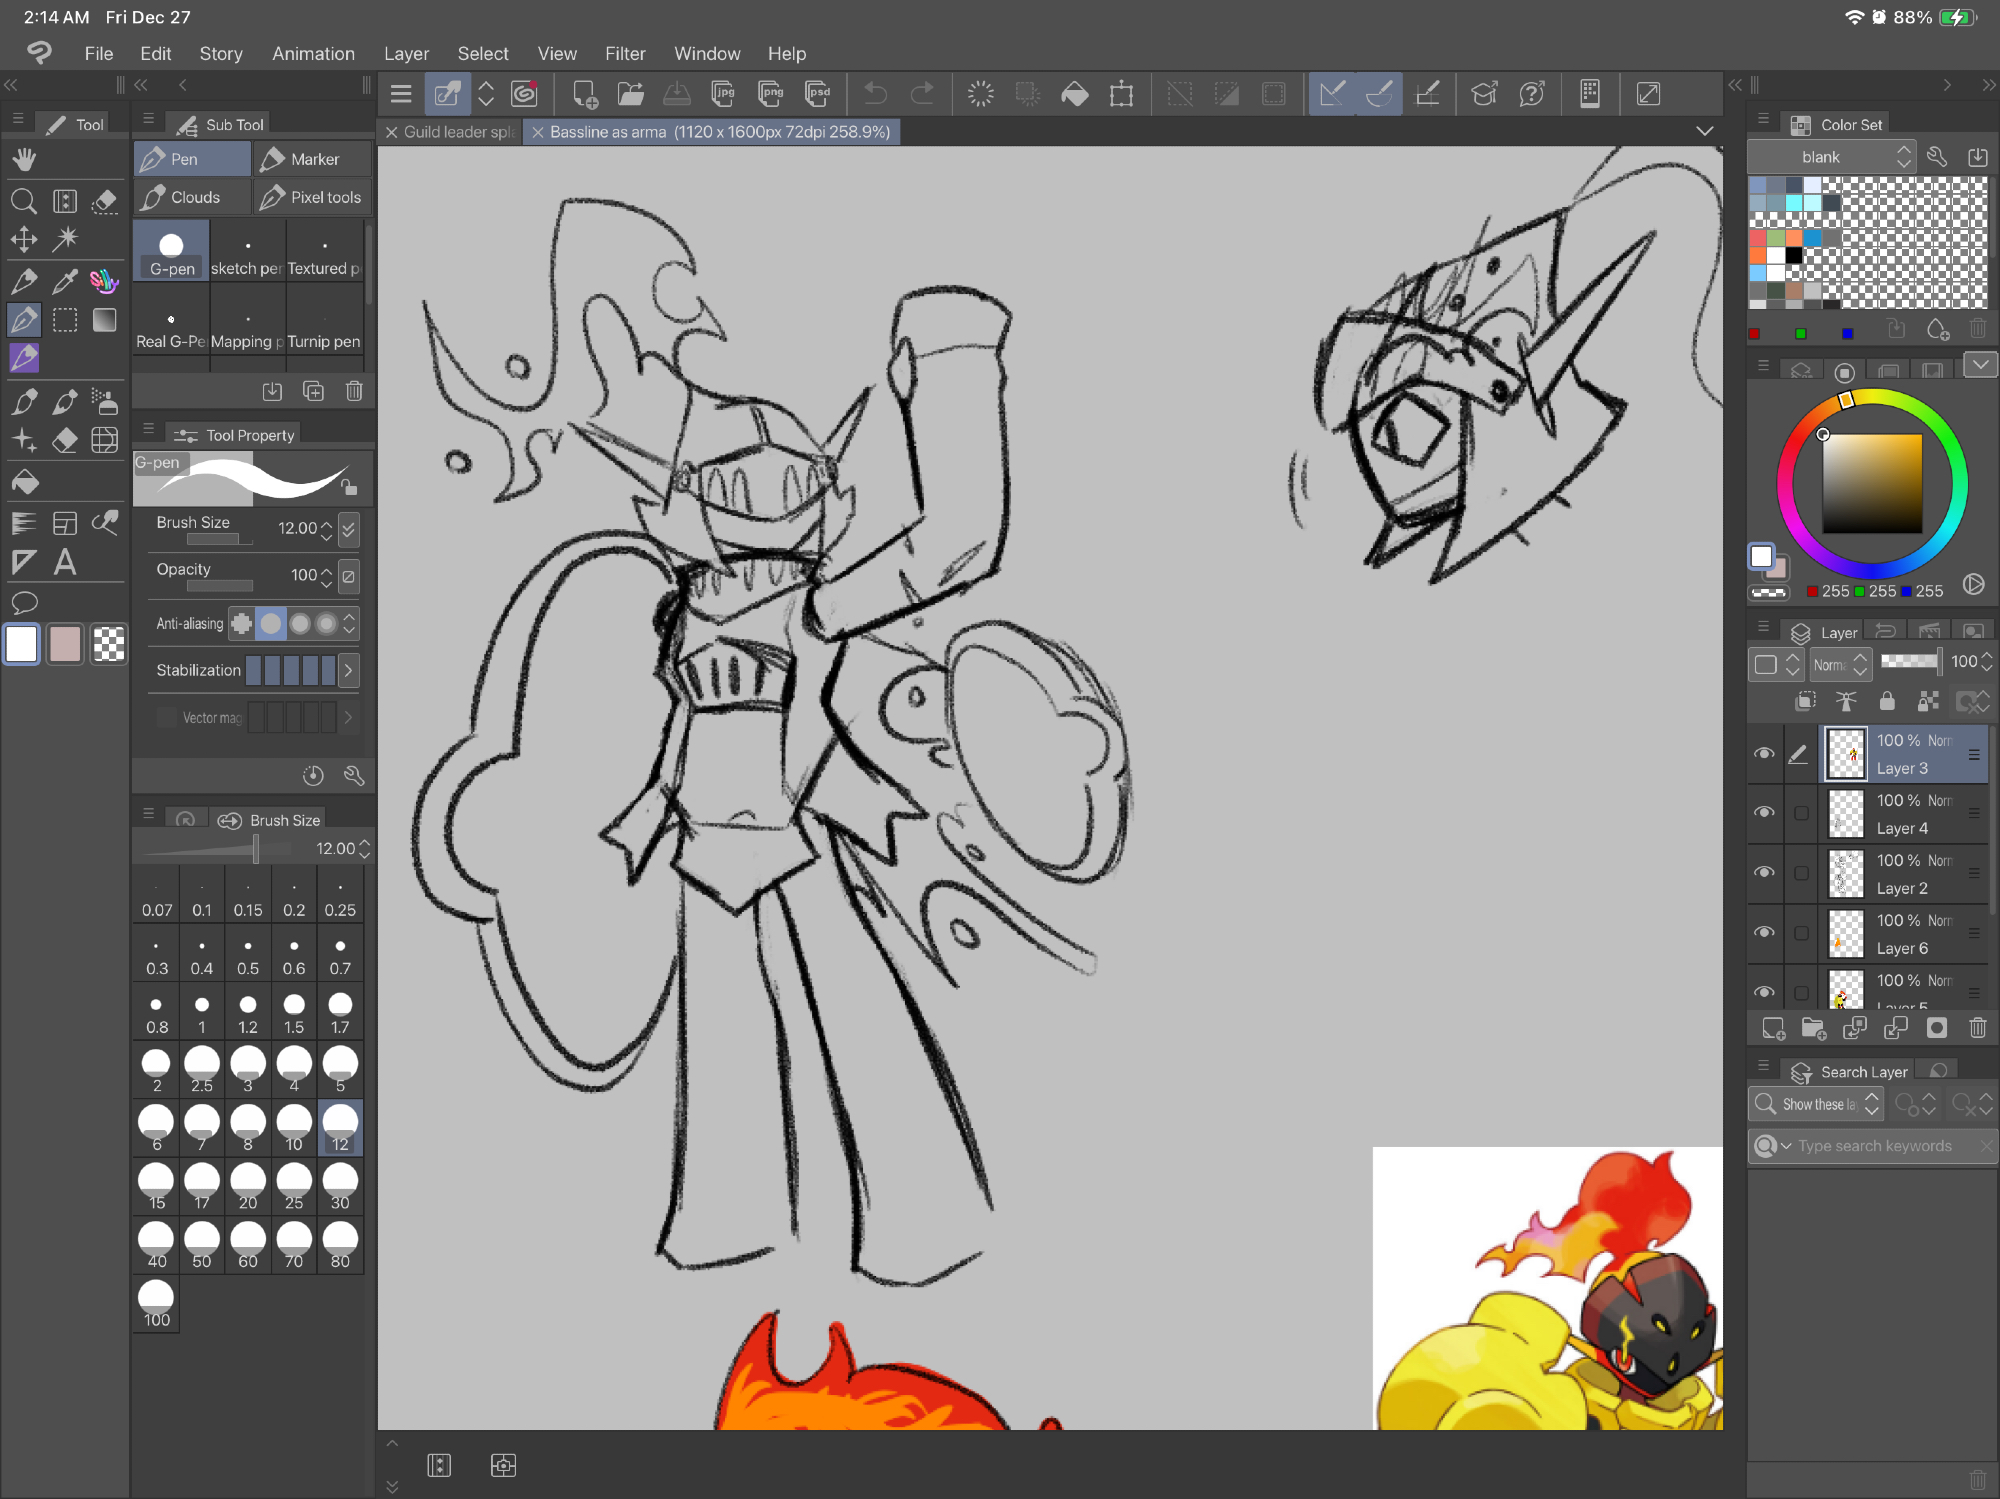Select the Magnifier zoom tool
Viewport: 2000px width, 1499px height.
pos(23,201)
